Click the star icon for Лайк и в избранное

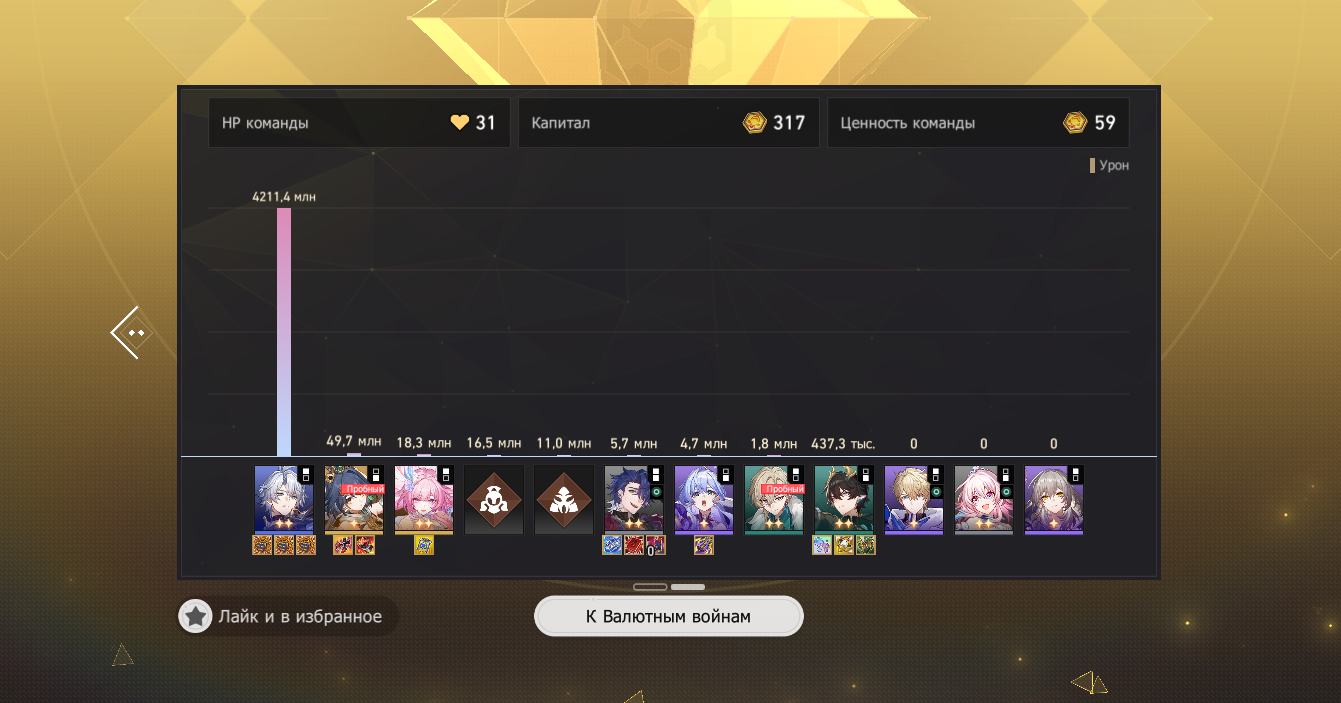[195, 616]
